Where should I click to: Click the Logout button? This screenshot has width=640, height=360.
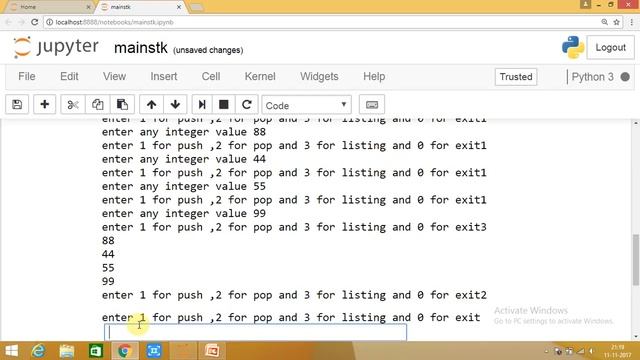pyautogui.click(x=610, y=47)
